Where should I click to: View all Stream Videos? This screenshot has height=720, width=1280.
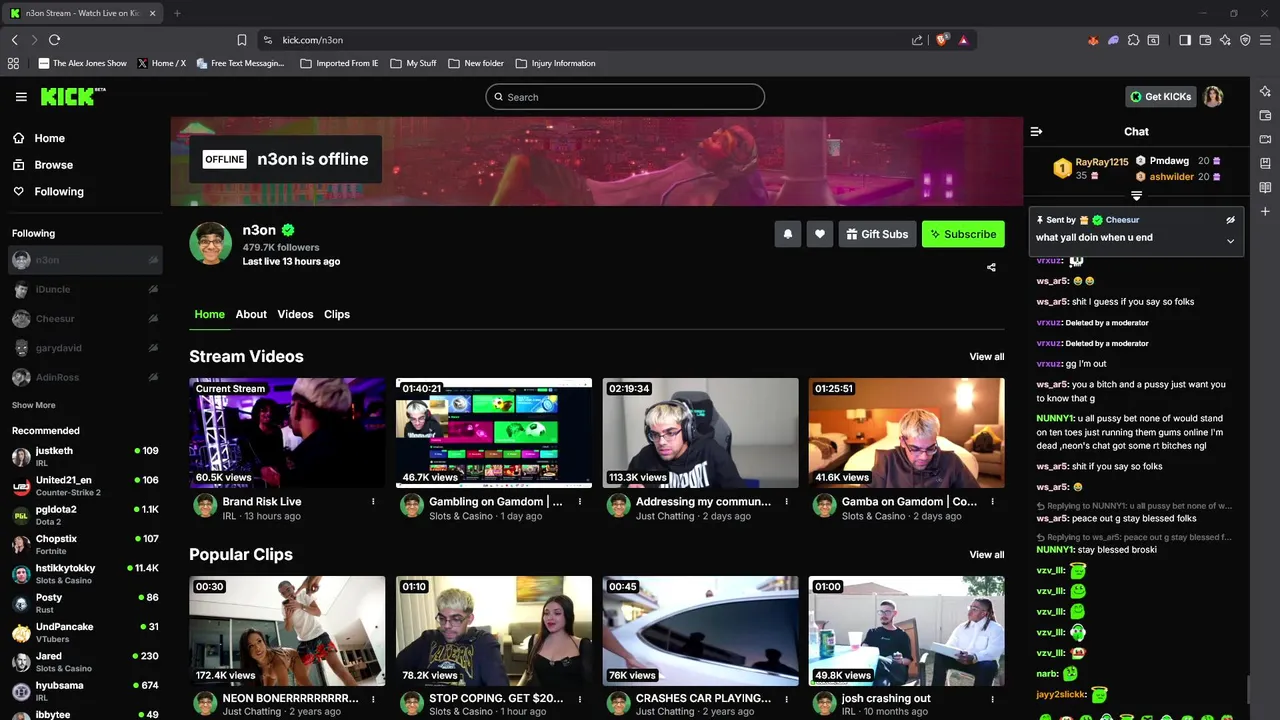[x=986, y=357]
